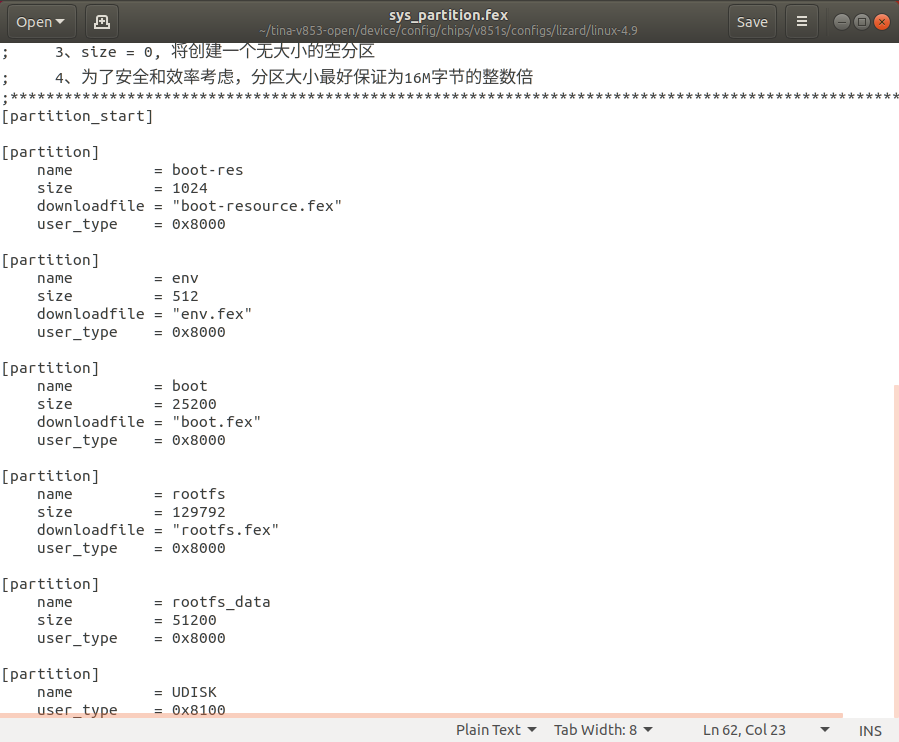The height and width of the screenshot is (742, 899).
Task: Save the file with Save button
Action: [752, 22]
